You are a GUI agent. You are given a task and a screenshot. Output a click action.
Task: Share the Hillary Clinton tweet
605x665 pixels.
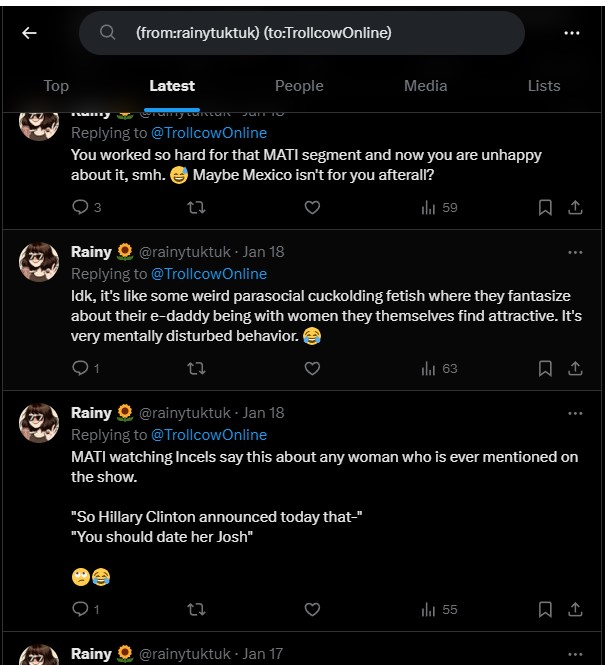coord(575,608)
